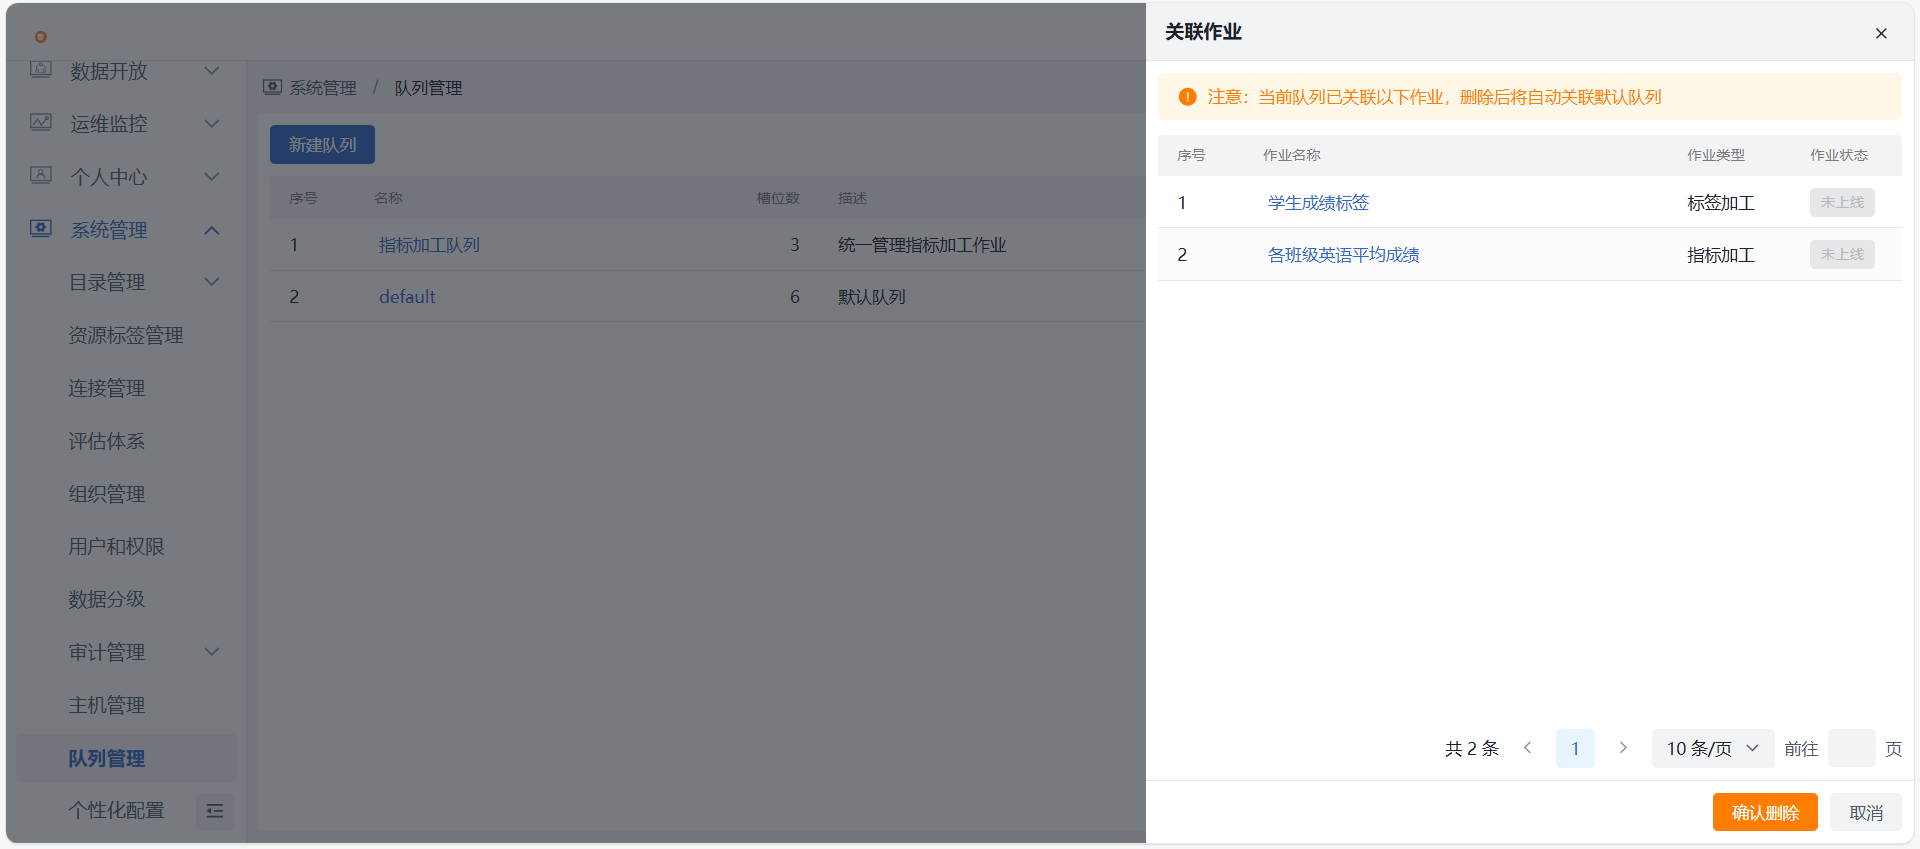Open 评估体系 menu item
Viewport: 1920px width, 849px height.
point(107,441)
